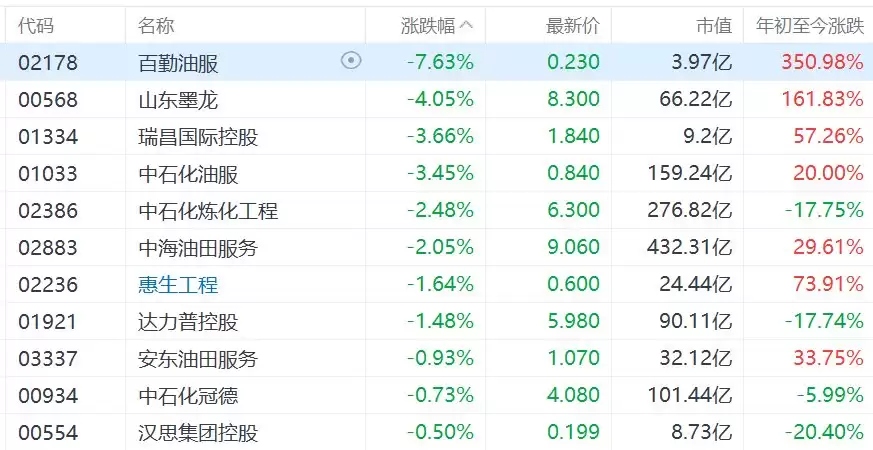Open 安东油田服务 stock entry
873x450 pixels.
click(x=197, y=358)
